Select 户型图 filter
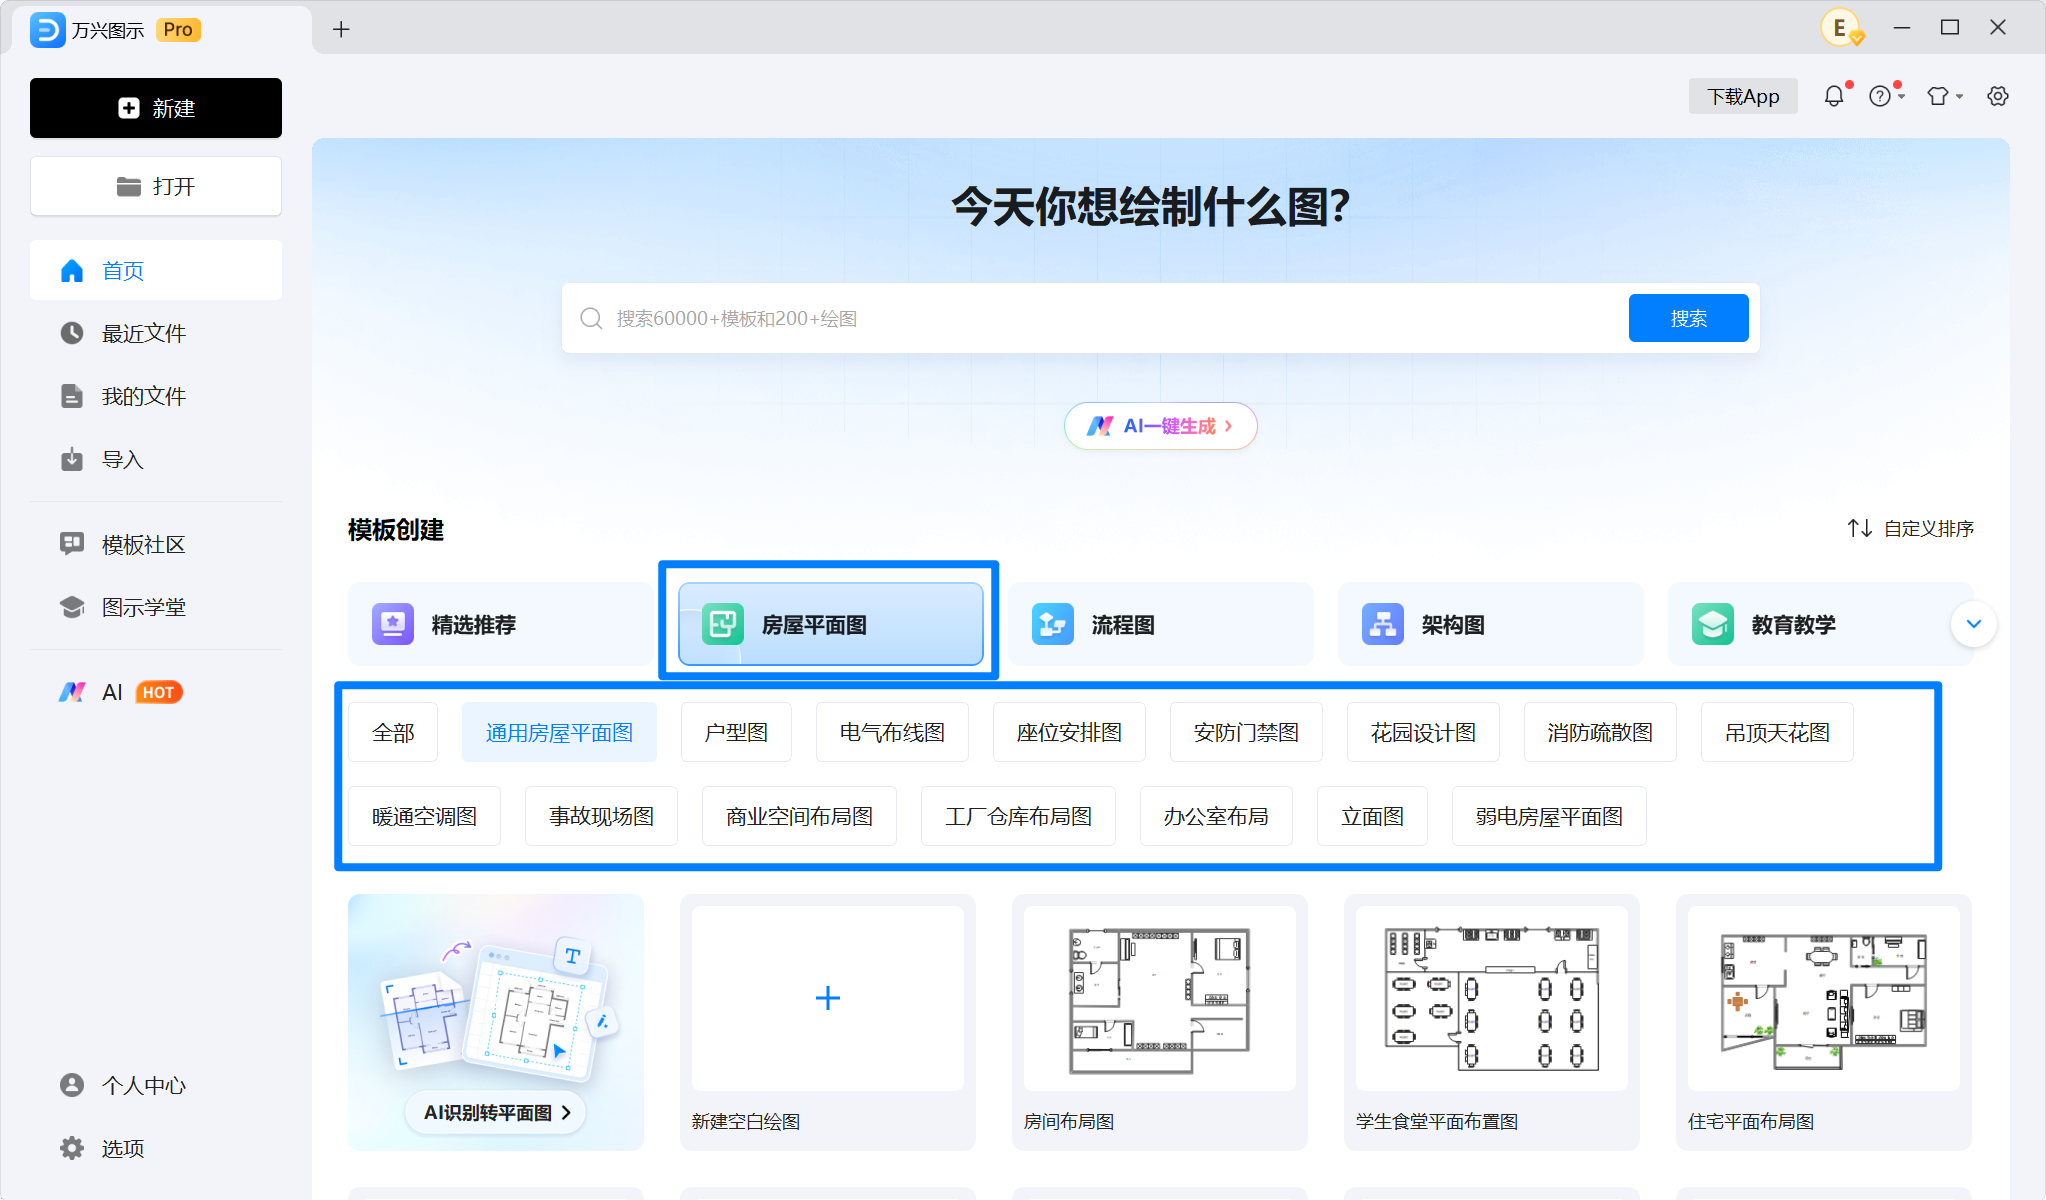Screen dimensions: 2046x1200 (736, 732)
